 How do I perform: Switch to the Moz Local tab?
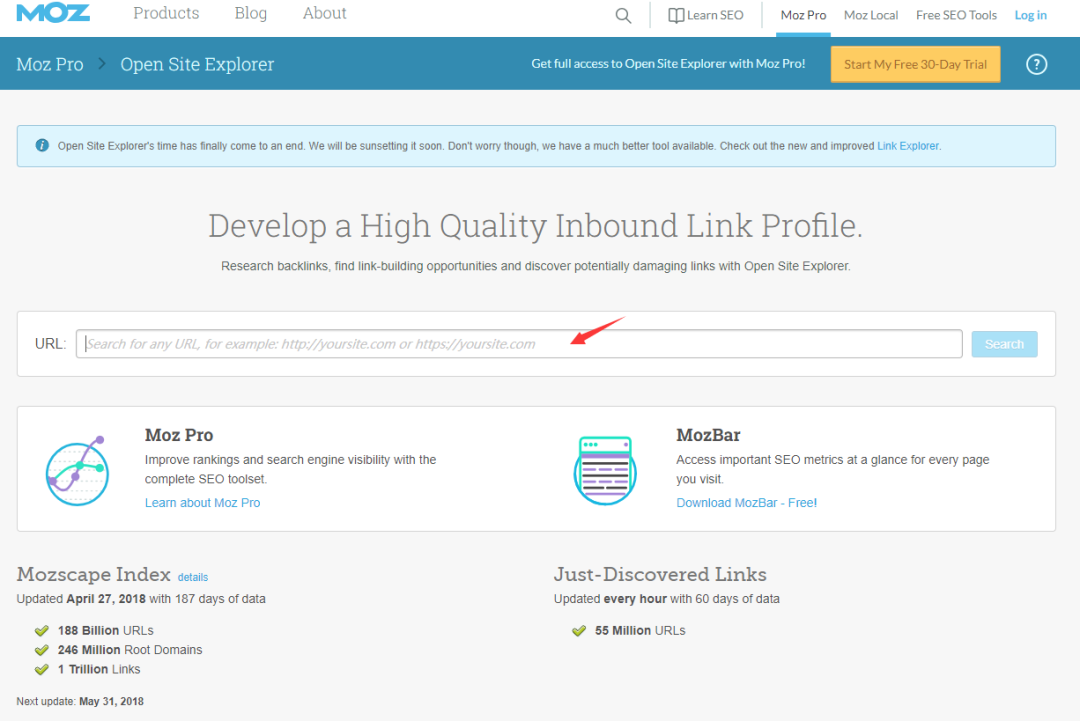pos(871,15)
